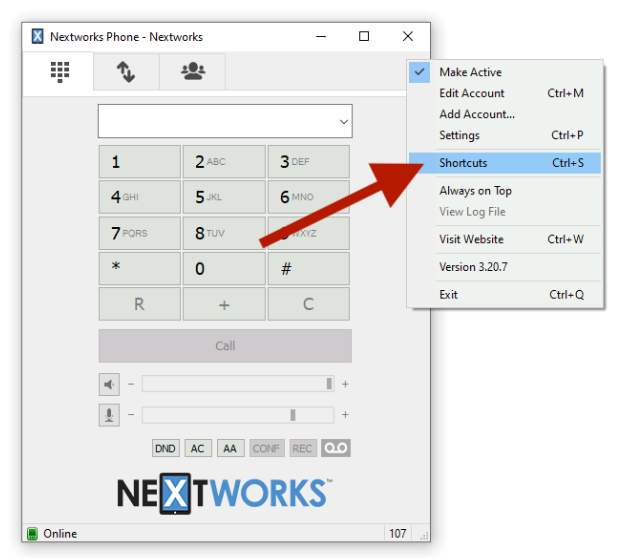Click View Log File entry
Image resolution: width=619 pixels, height=558 pixels.
(x=505, y=212)
